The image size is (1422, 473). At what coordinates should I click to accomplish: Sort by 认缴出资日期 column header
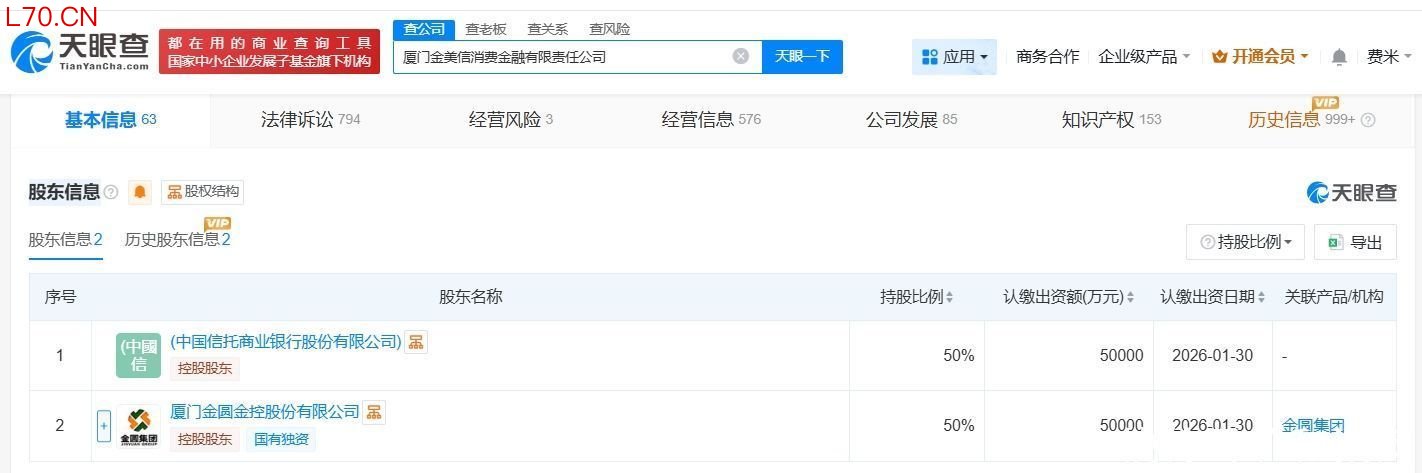[x=1212, y=297]
